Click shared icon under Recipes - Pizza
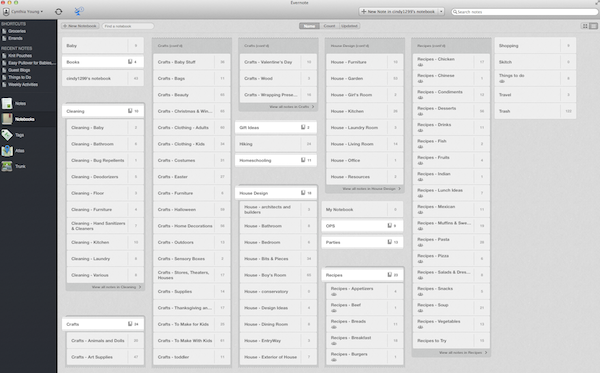Image resolution: width=600 pixels, height=373 pixels. tap(420, 262)
